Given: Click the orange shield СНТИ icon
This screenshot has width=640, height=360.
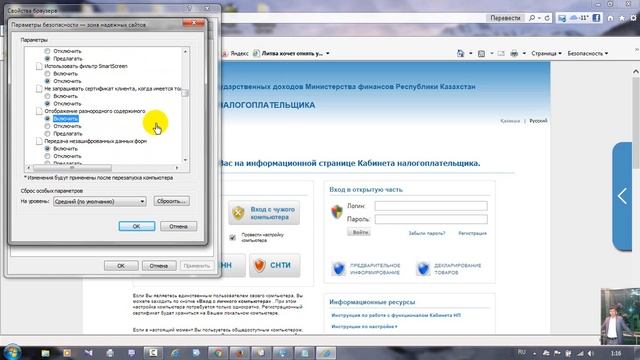Looking at the screenshot, I should 260,265.
